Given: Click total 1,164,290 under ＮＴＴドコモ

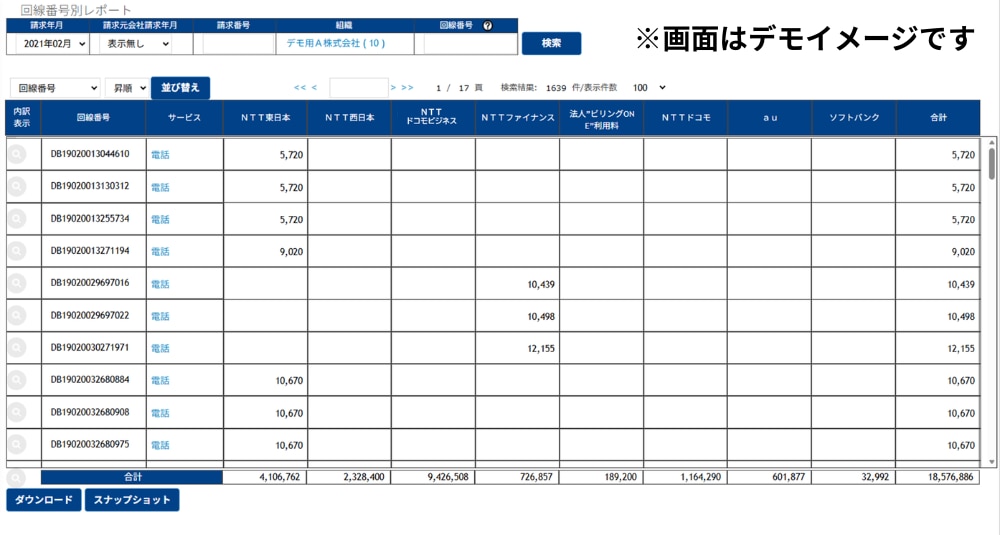Looking at the screenshot, I should coord(685,477).
